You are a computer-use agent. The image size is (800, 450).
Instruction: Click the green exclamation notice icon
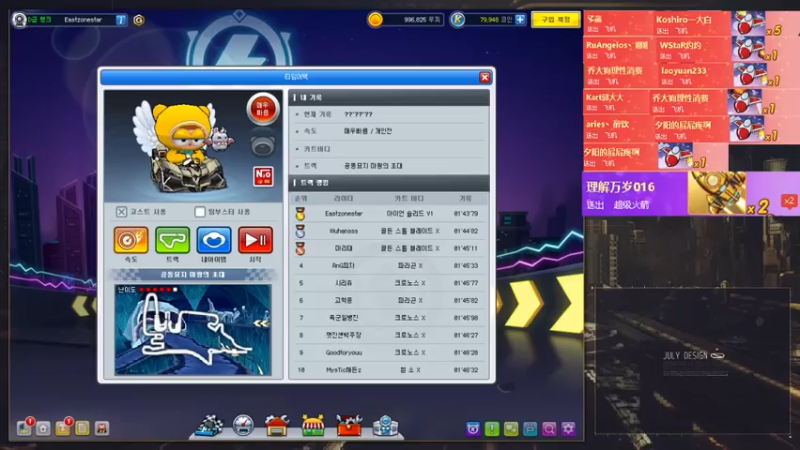pos(492,429)
